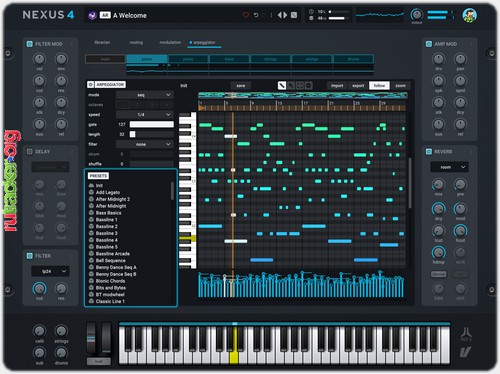The height and width of the screenshot is (374, 500).
Task: Open the lp24 filter type dropdown
Action: (50, 271)
